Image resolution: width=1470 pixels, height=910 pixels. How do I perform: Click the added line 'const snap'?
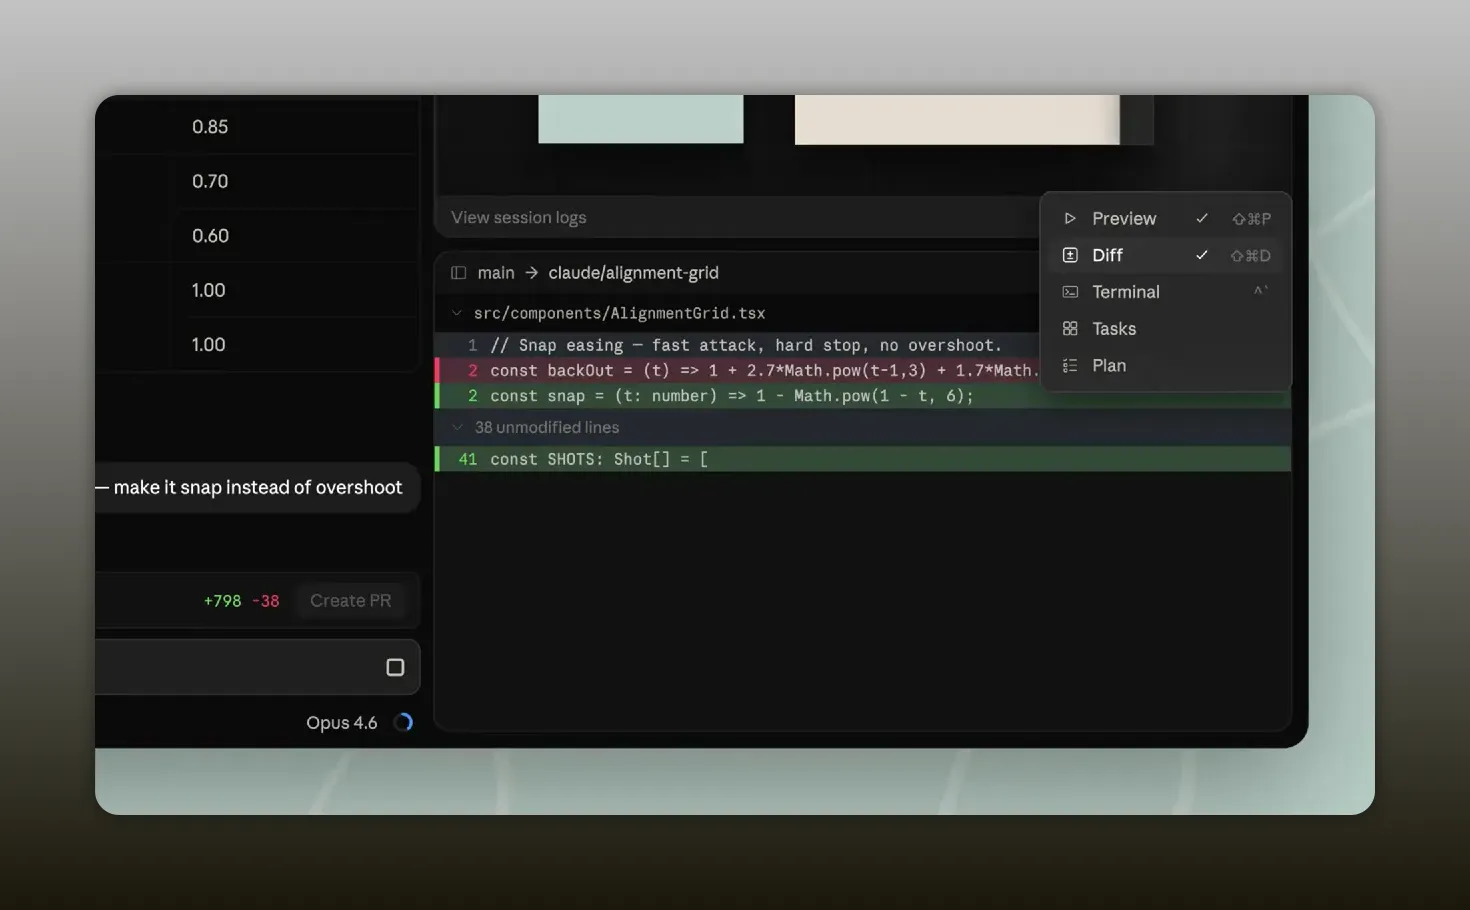[863, 396]
